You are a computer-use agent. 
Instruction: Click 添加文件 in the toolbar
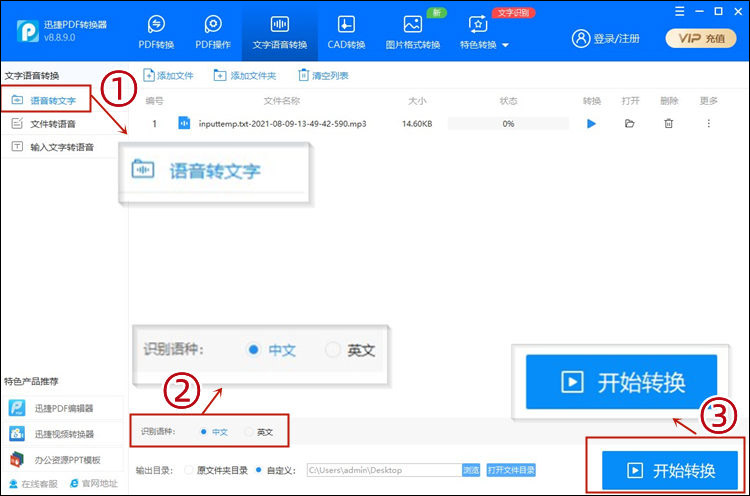pos(168,75)
